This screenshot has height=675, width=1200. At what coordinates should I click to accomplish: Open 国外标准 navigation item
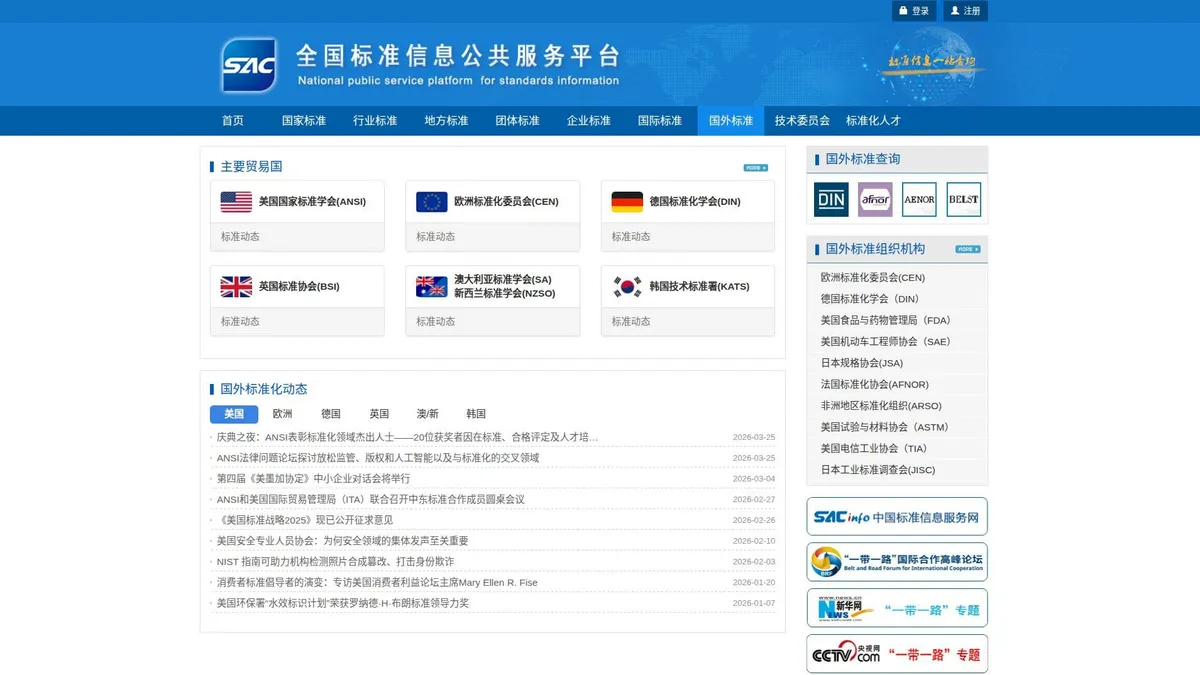(x=731, y=121)
